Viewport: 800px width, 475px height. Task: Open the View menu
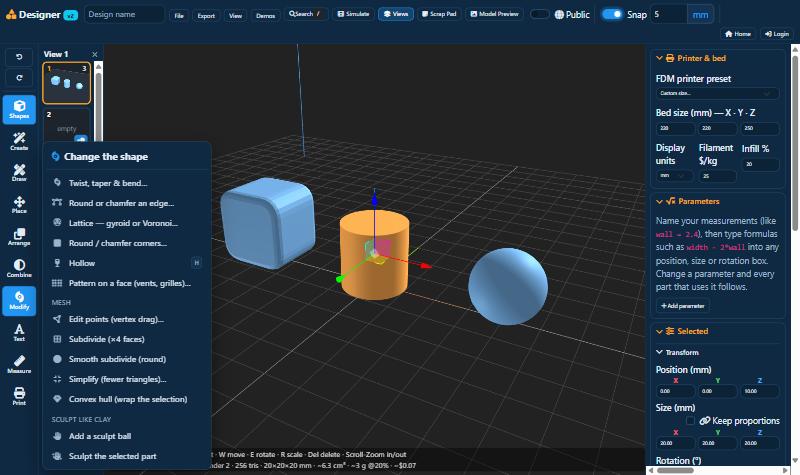coord(235,15)
